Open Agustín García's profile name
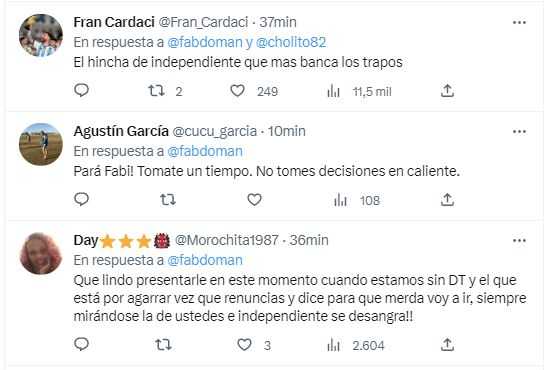Screen dimensions: 552x370 coord(121,131)
